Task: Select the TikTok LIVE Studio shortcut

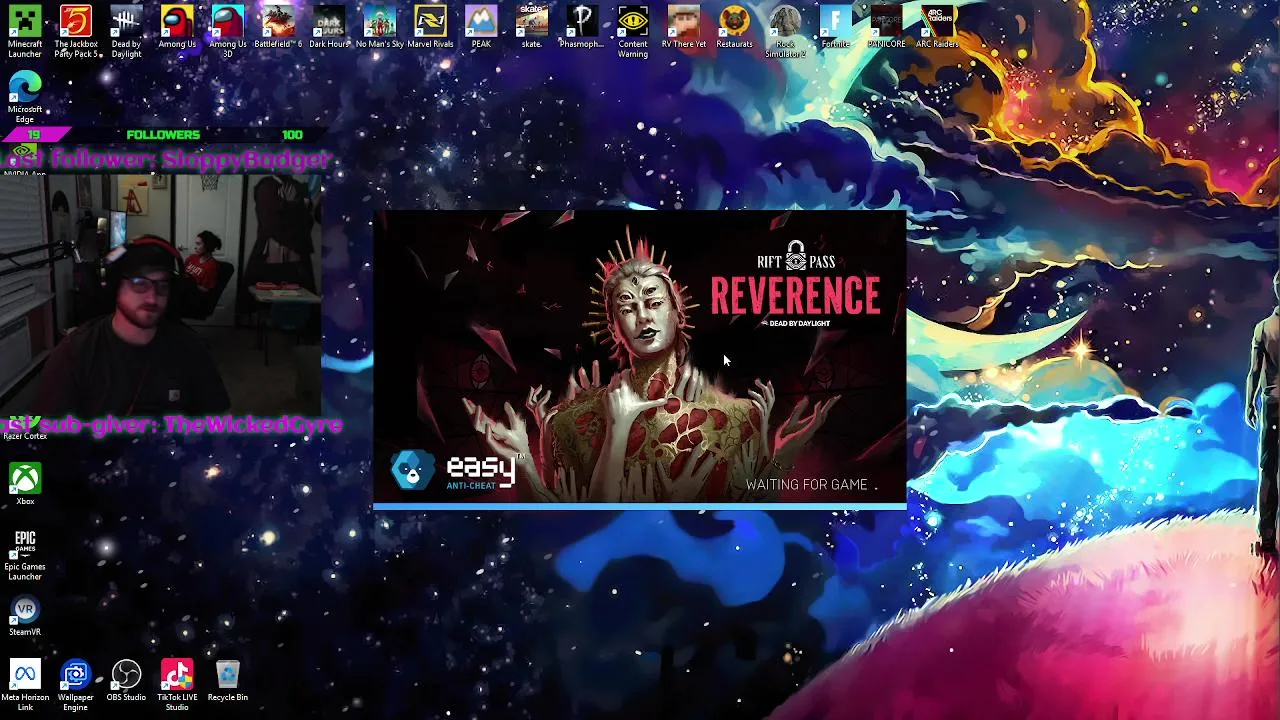Action: pos(177,685)
